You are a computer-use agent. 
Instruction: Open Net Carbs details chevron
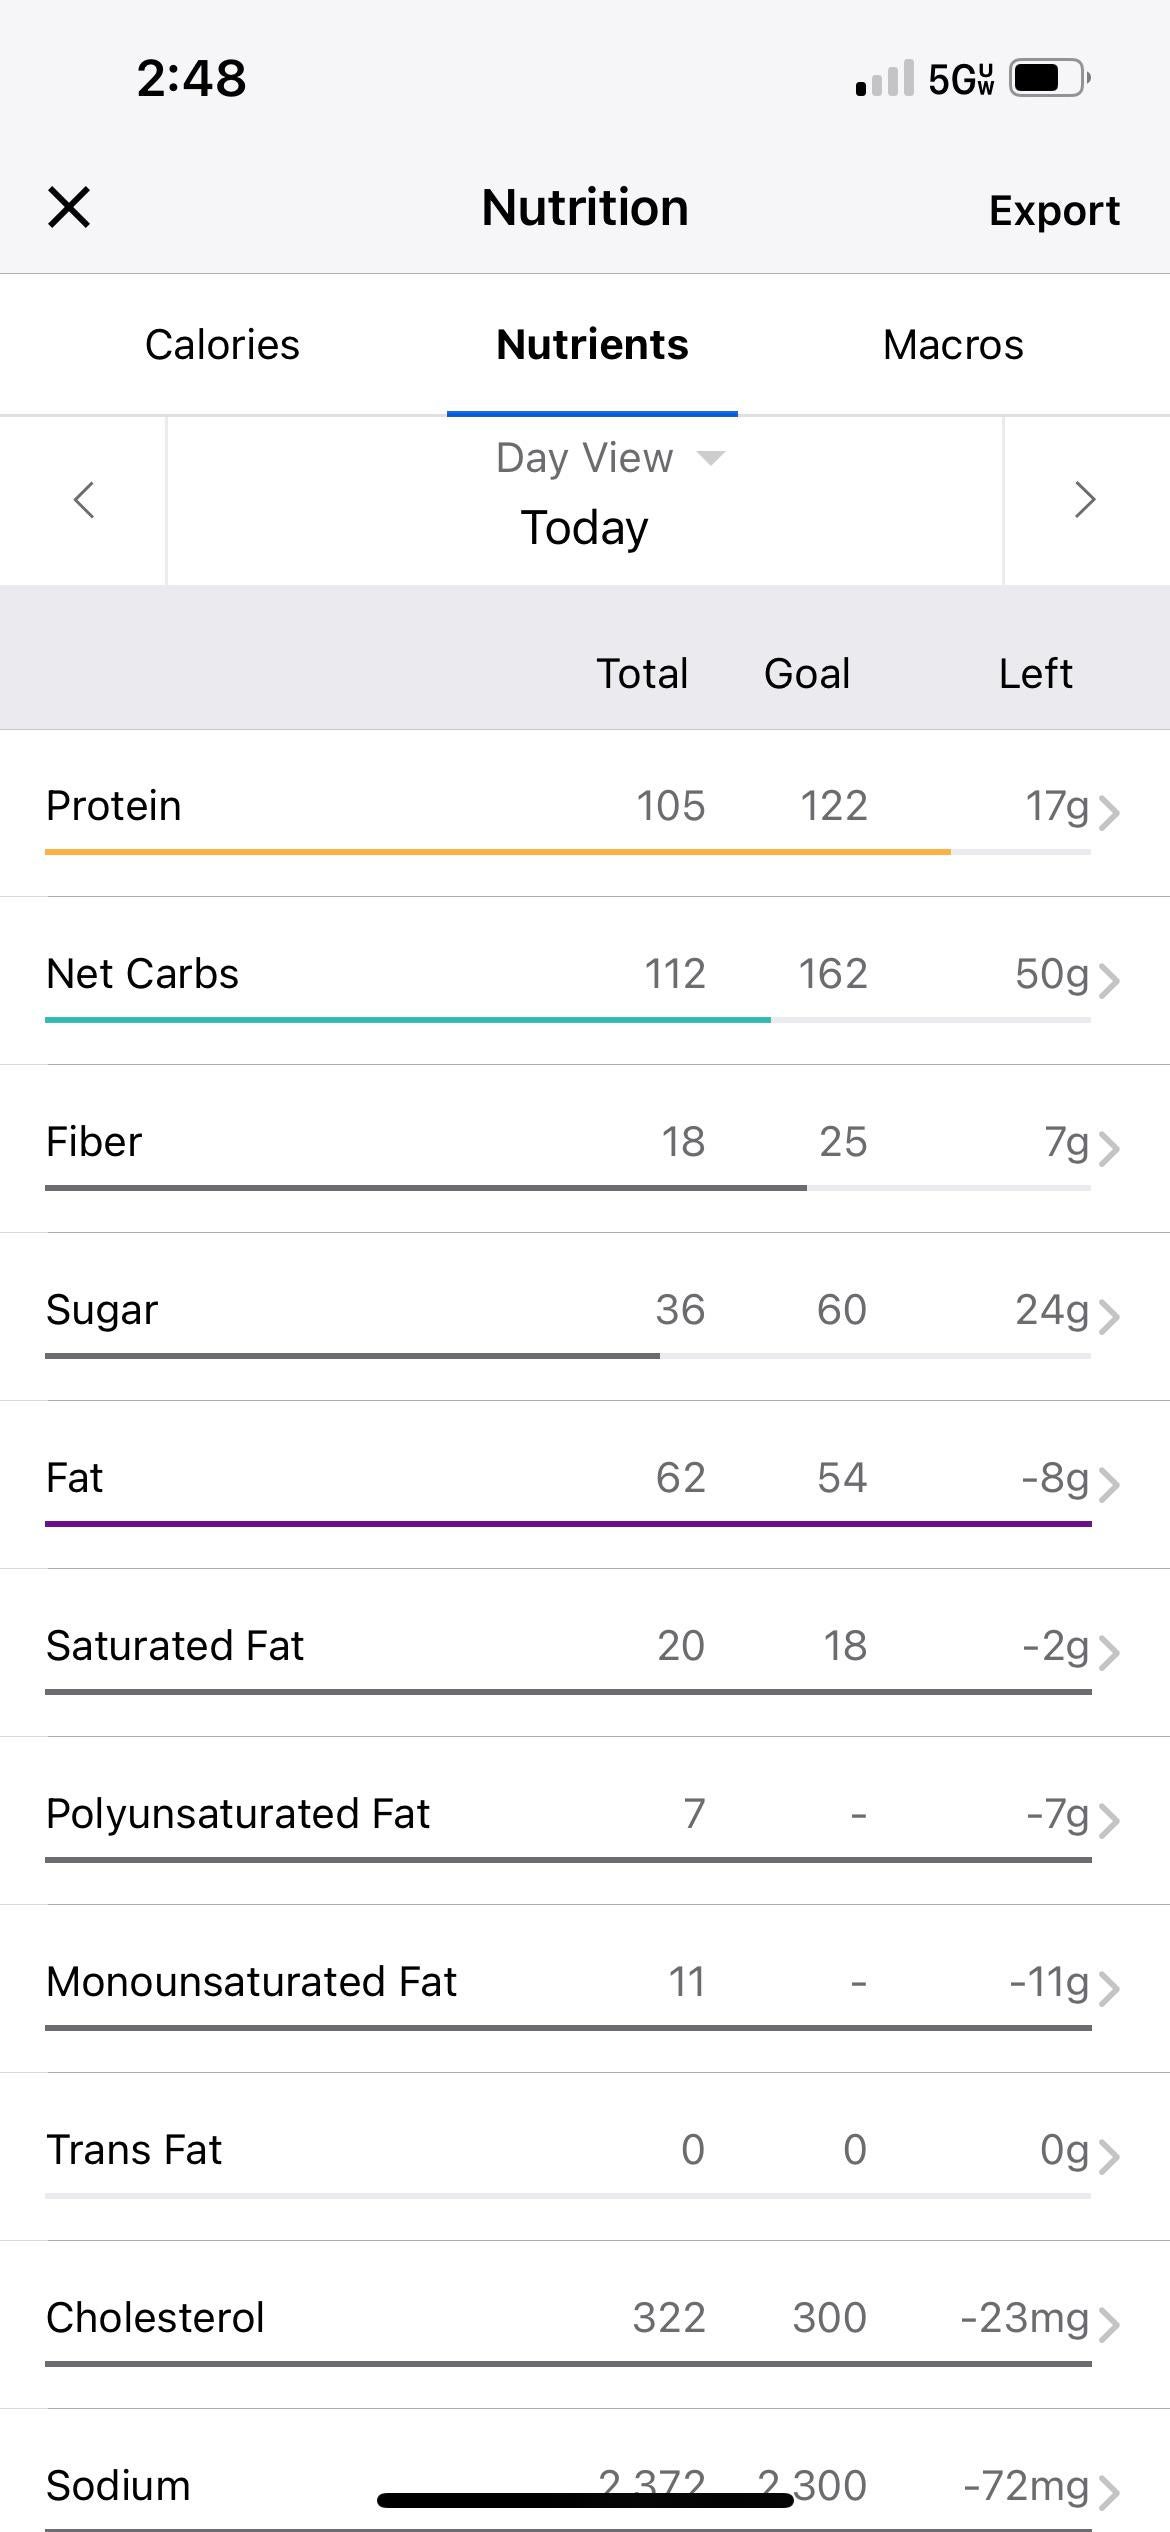(x=1108, y=980)
